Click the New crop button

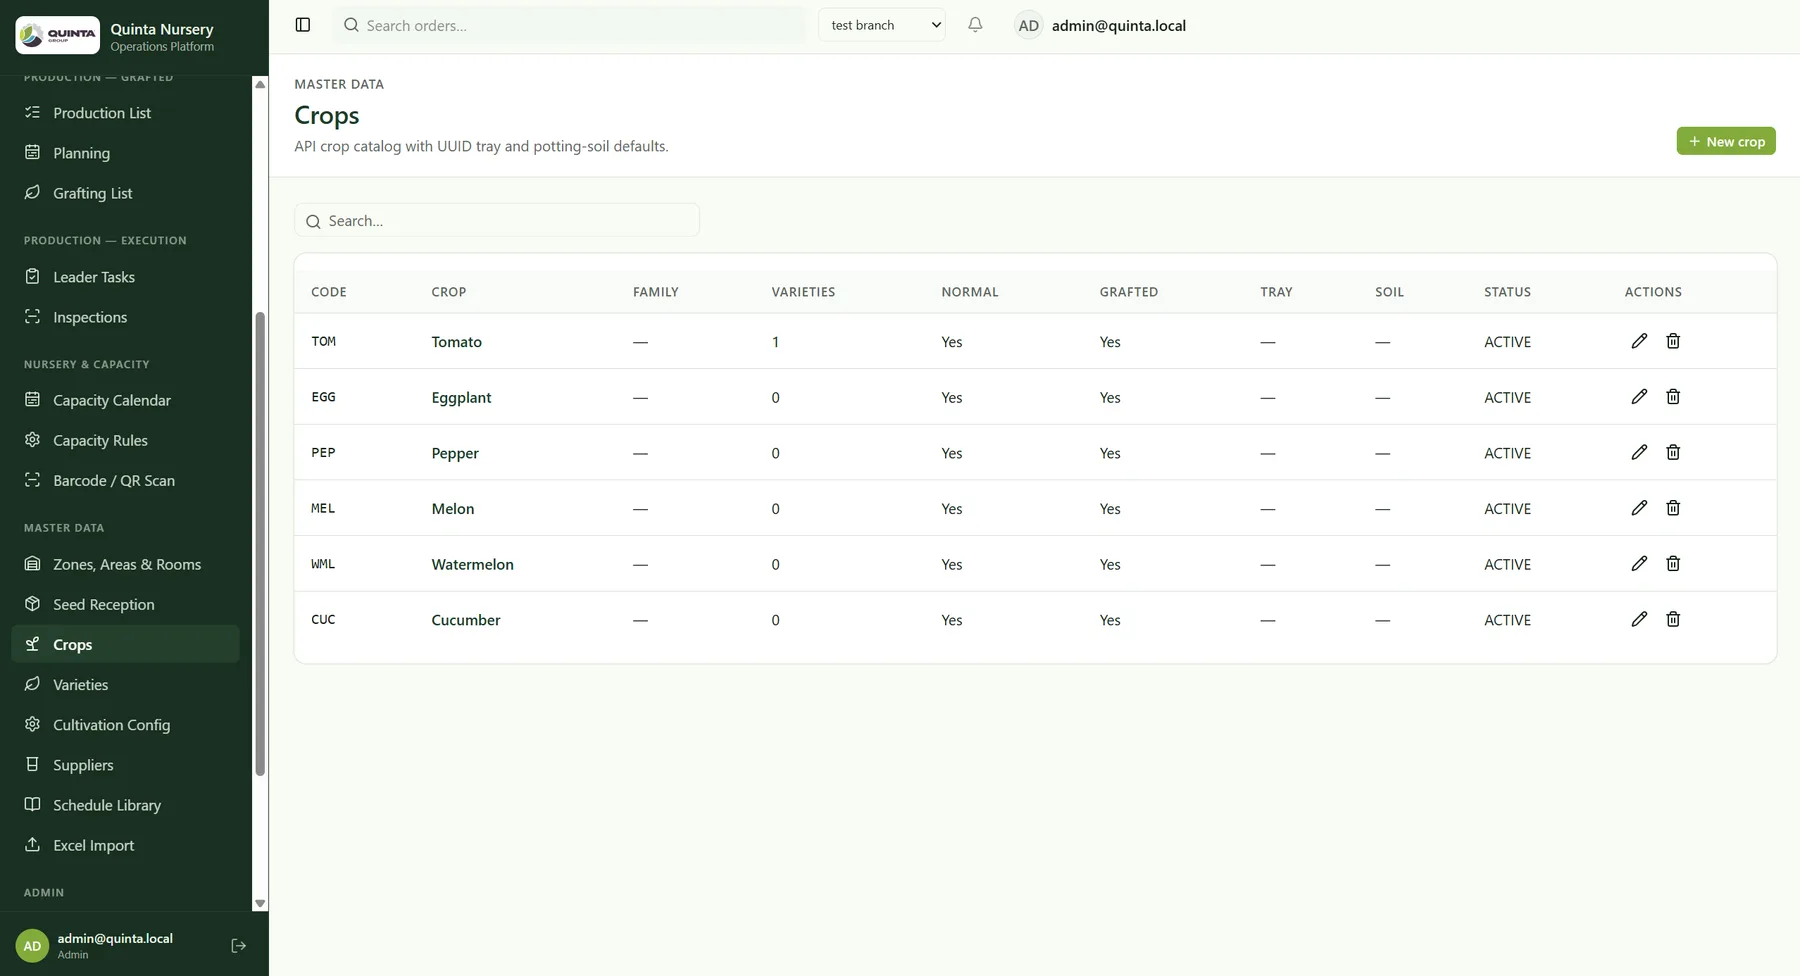coord(1726,141)
